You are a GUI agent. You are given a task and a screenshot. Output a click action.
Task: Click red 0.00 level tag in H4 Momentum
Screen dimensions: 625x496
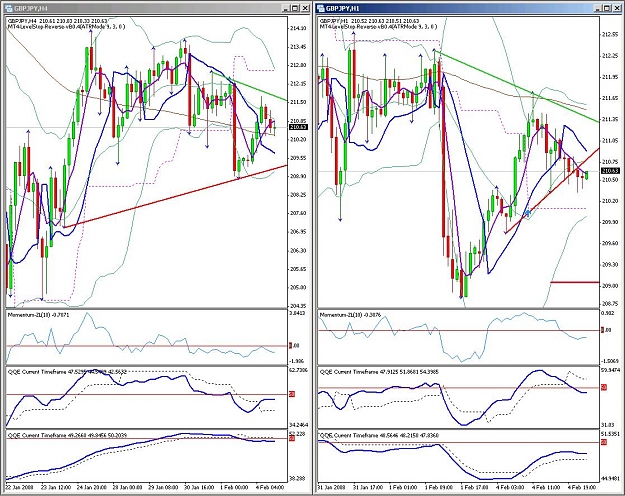pyautogui.click(x=291, y=346)
